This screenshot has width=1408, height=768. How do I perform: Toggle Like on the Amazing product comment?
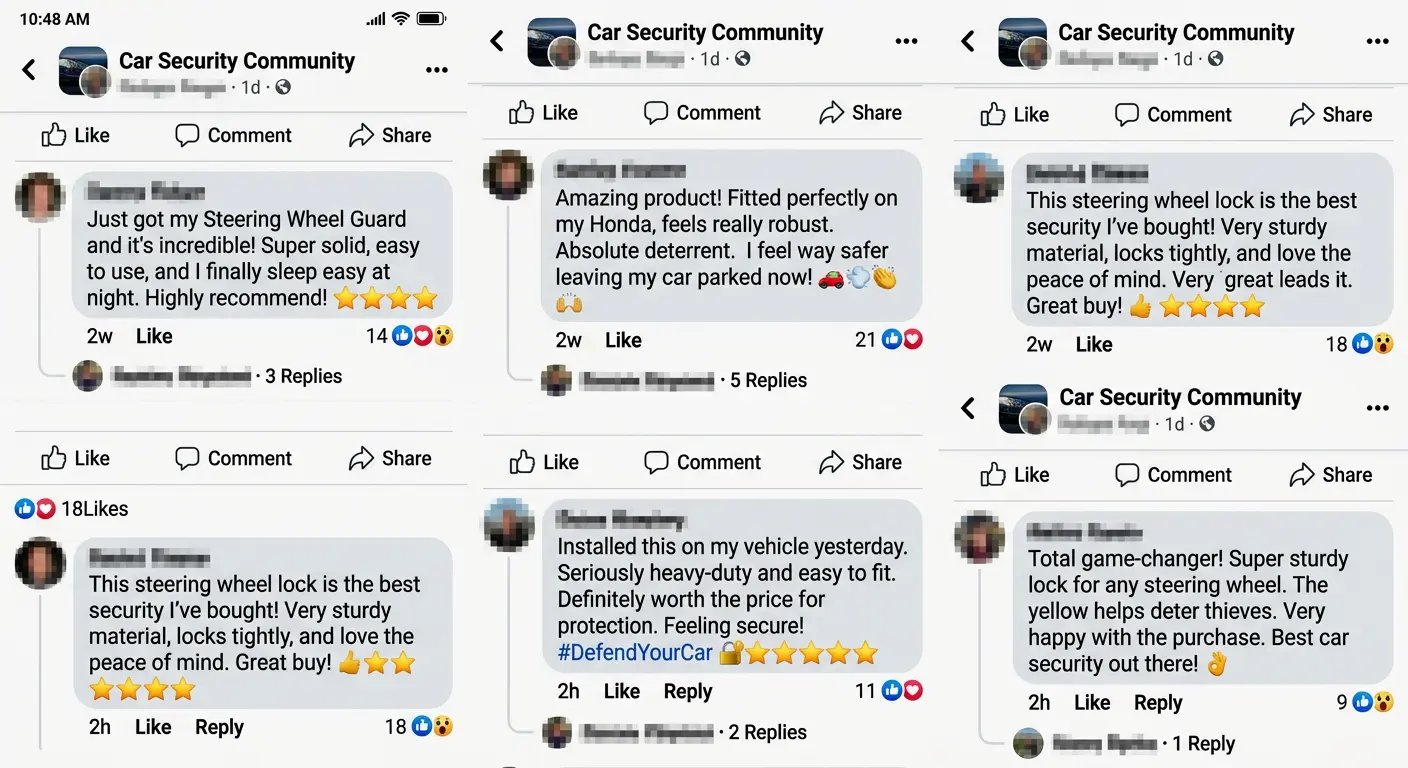click(x=623, y=340)
